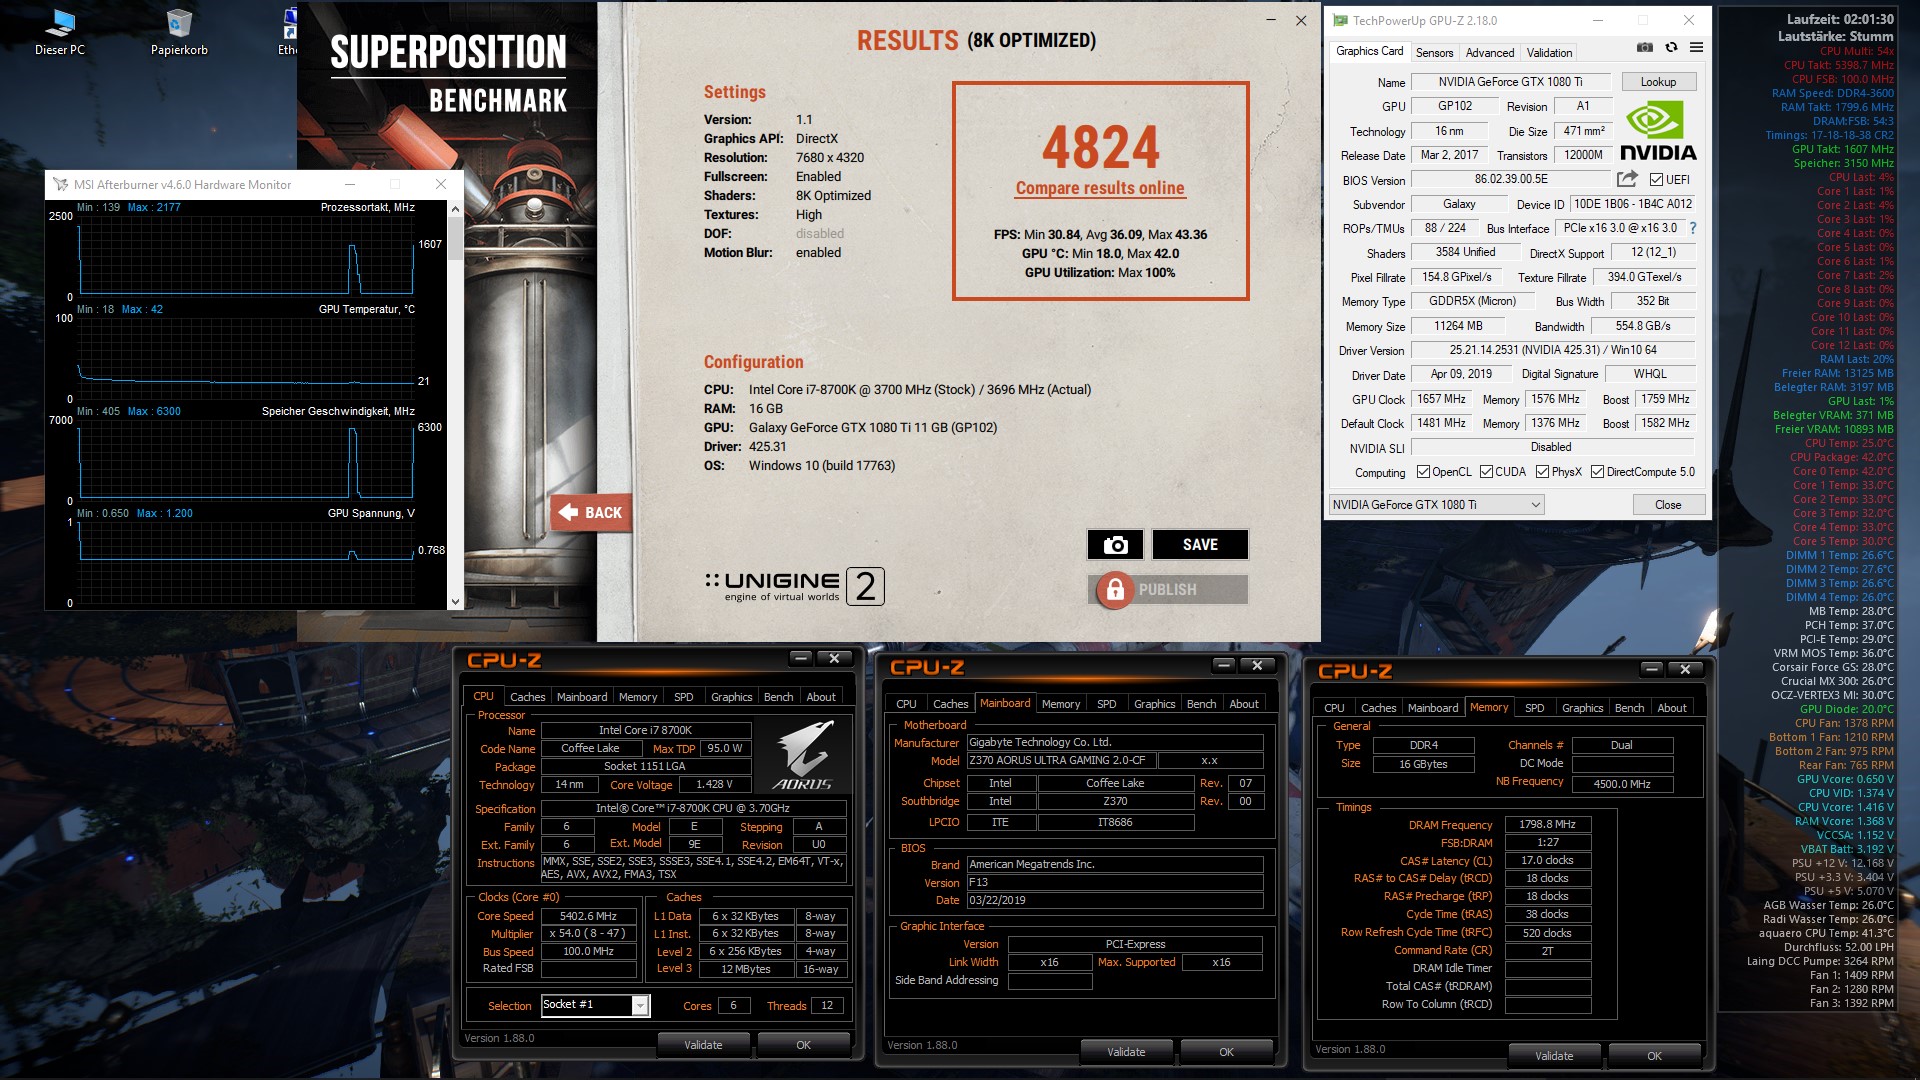Screen dimensions: 1920x1080
Task: Open the Papierkorb recycle bin icon
Action: coord(179,33)
